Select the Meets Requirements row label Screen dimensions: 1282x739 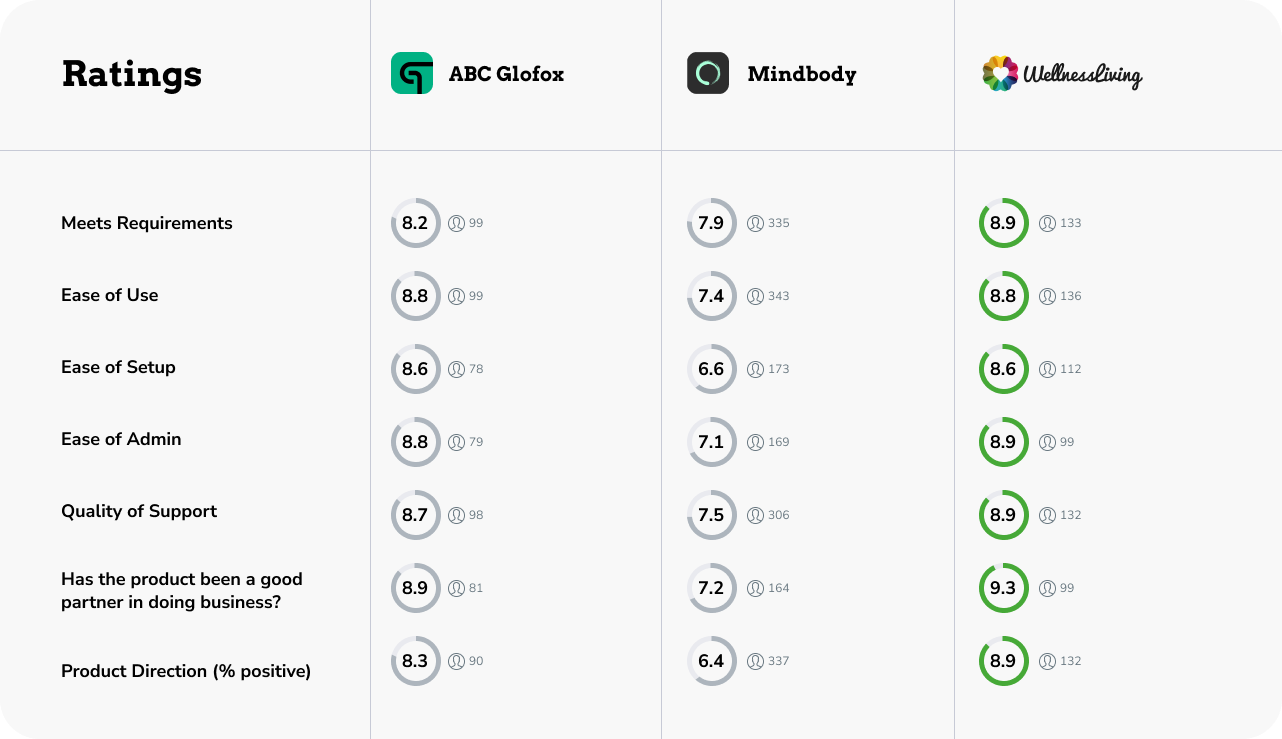coord(147,223)
